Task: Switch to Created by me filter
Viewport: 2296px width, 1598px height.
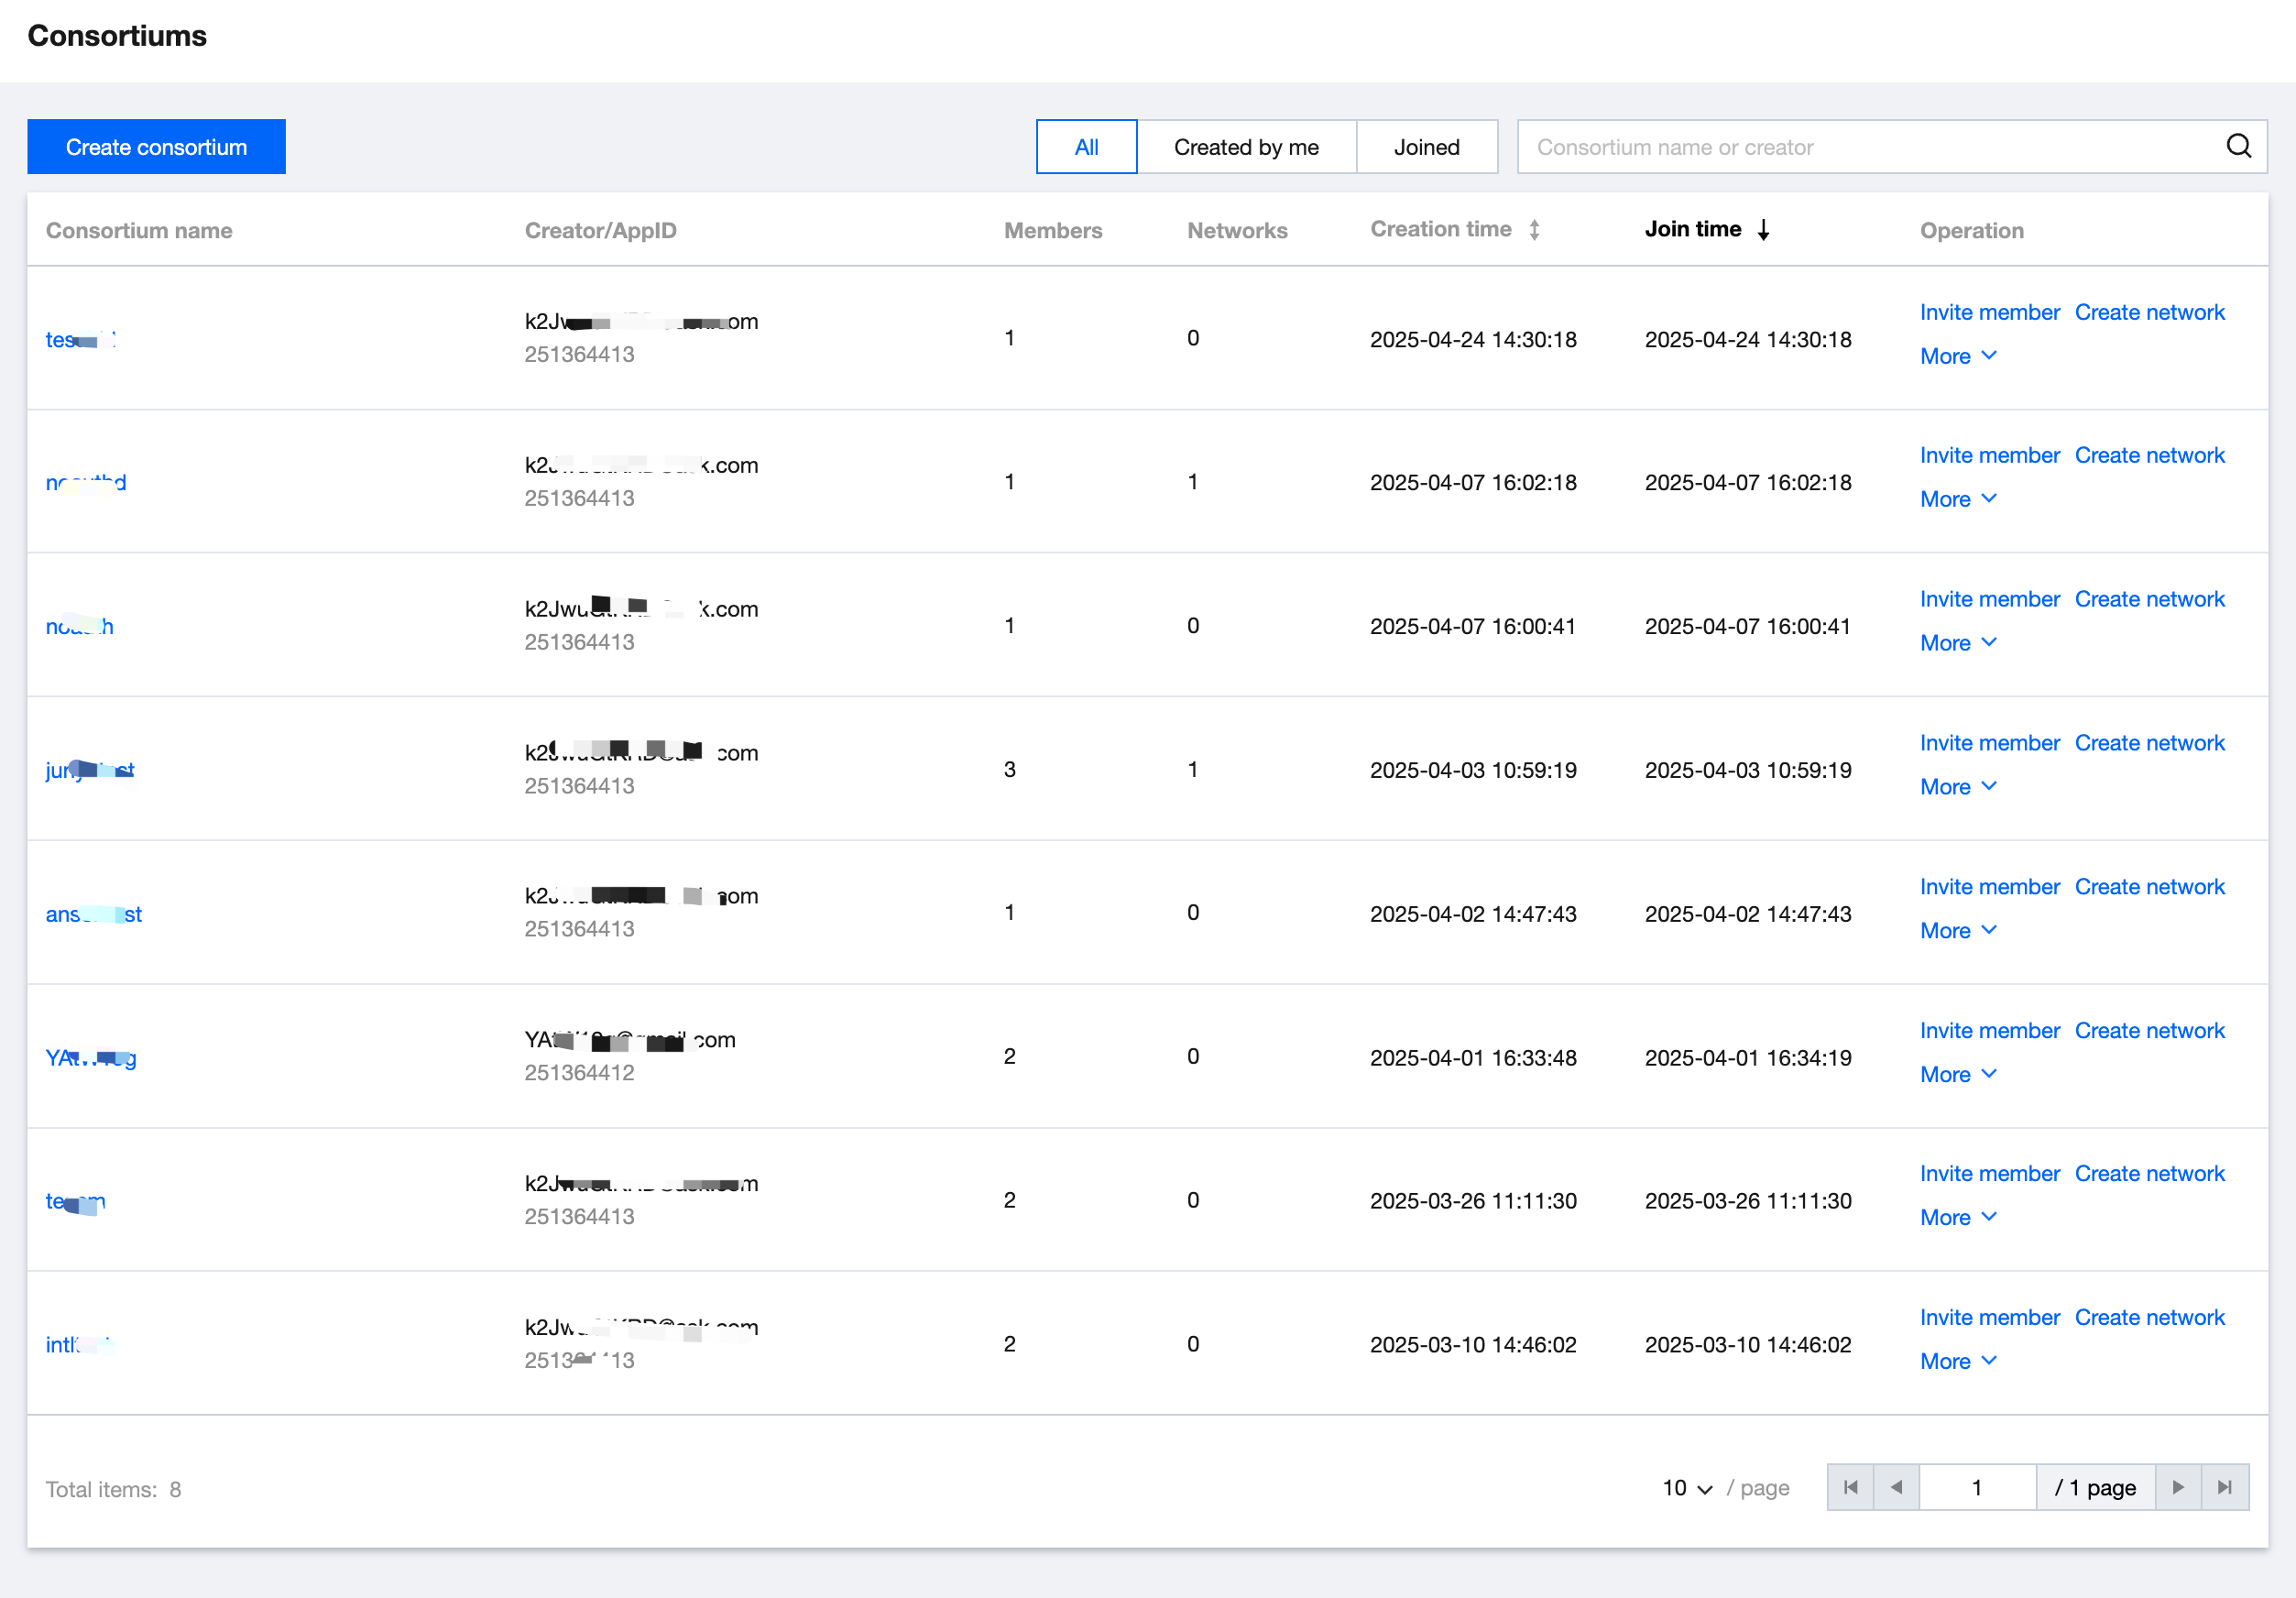Action: click(1245, 147)
